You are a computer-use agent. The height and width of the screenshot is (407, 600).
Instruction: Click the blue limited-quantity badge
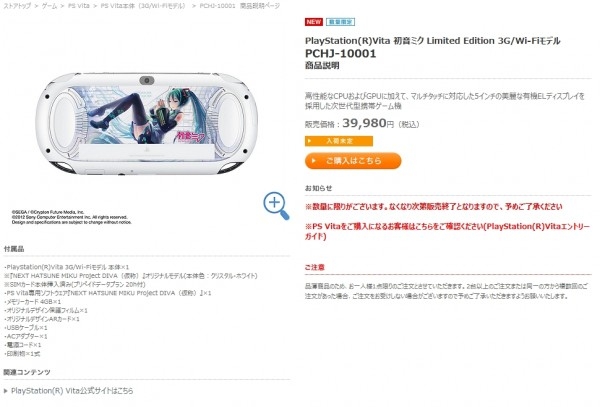click(x=340, y=22)
